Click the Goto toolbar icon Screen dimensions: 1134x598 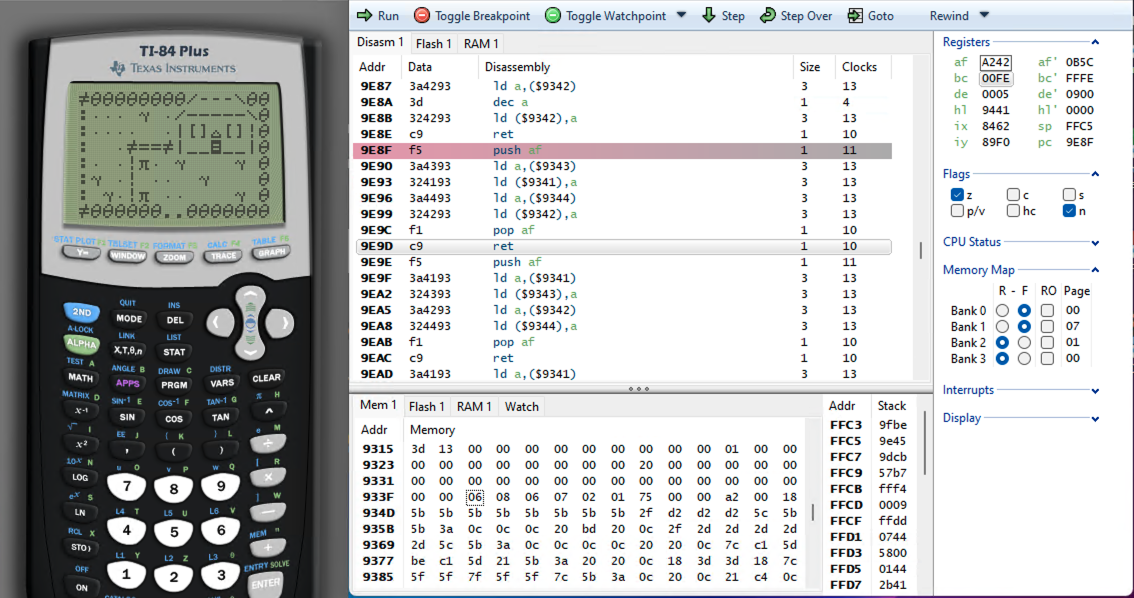[855, 16]
